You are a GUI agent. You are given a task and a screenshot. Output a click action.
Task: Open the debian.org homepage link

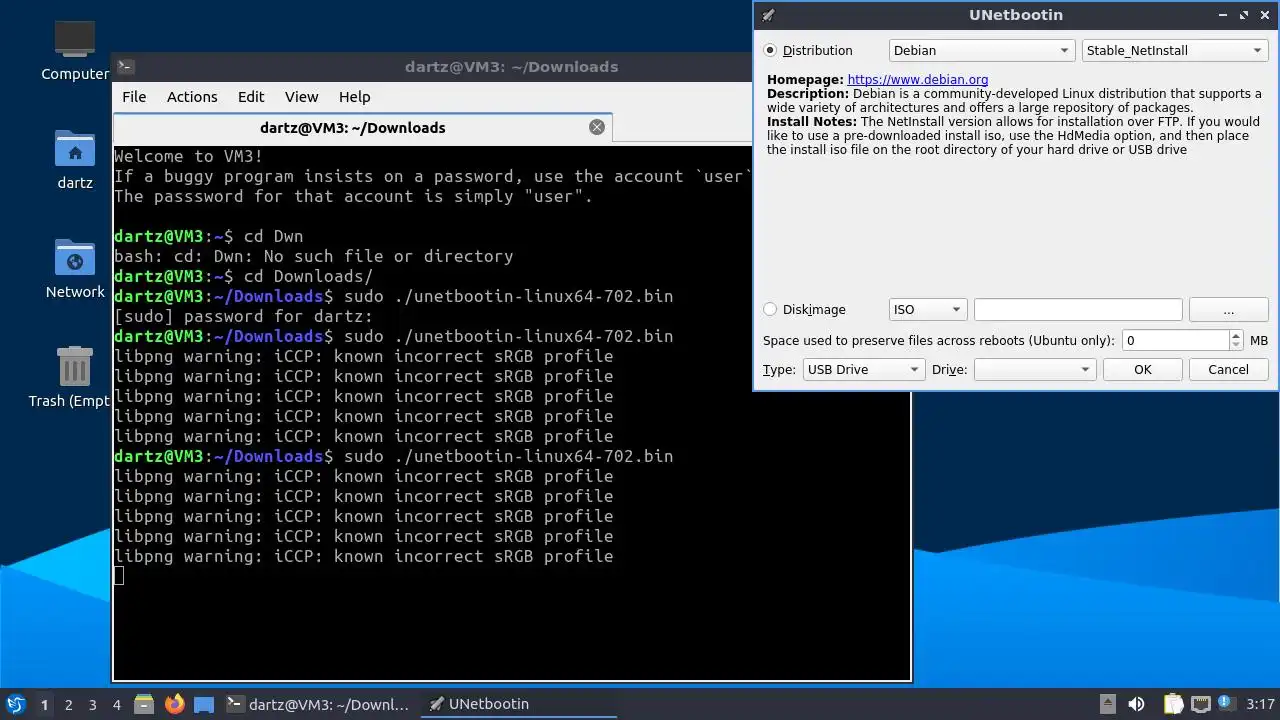(918, 80)
